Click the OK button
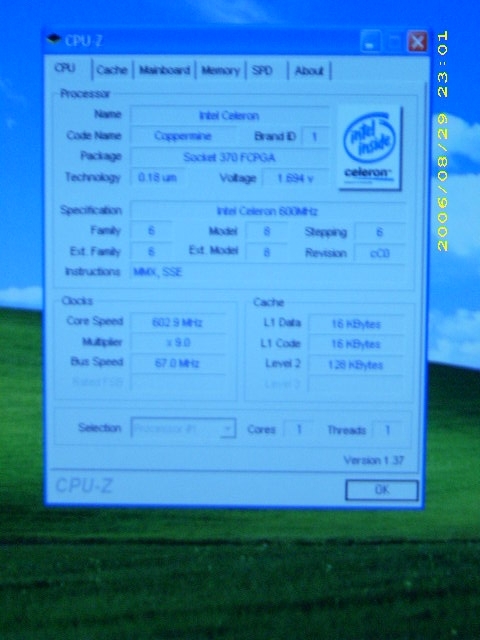480x640 pixels. (382, 490)
